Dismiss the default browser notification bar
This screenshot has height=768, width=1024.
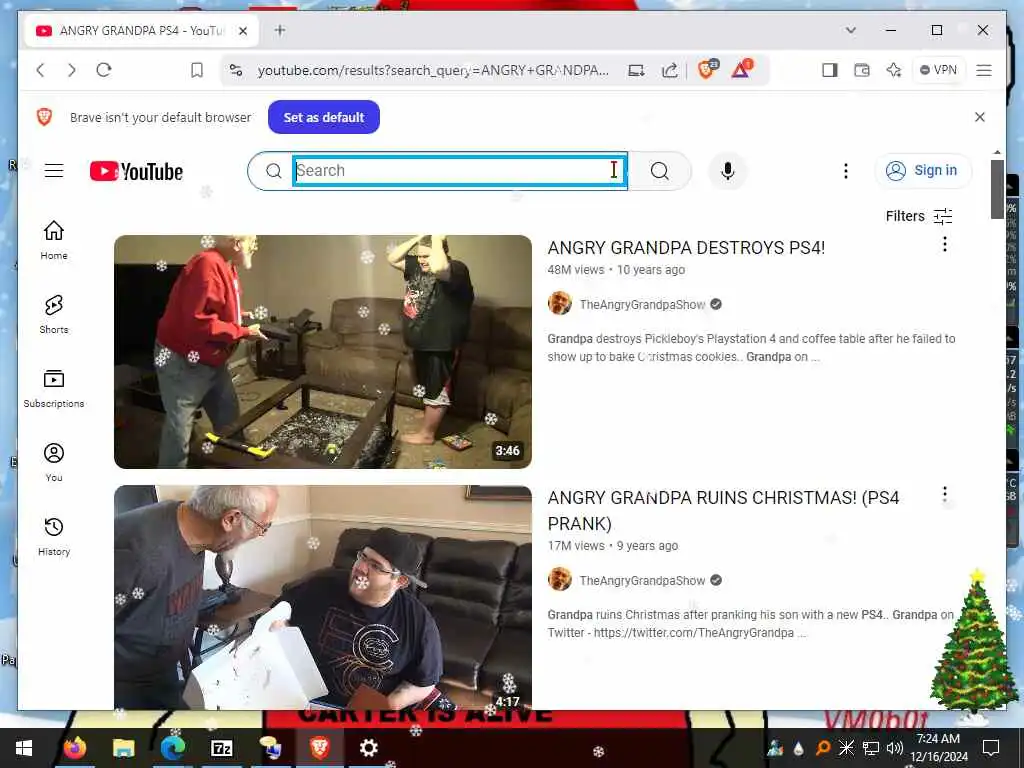pos(980,117)
